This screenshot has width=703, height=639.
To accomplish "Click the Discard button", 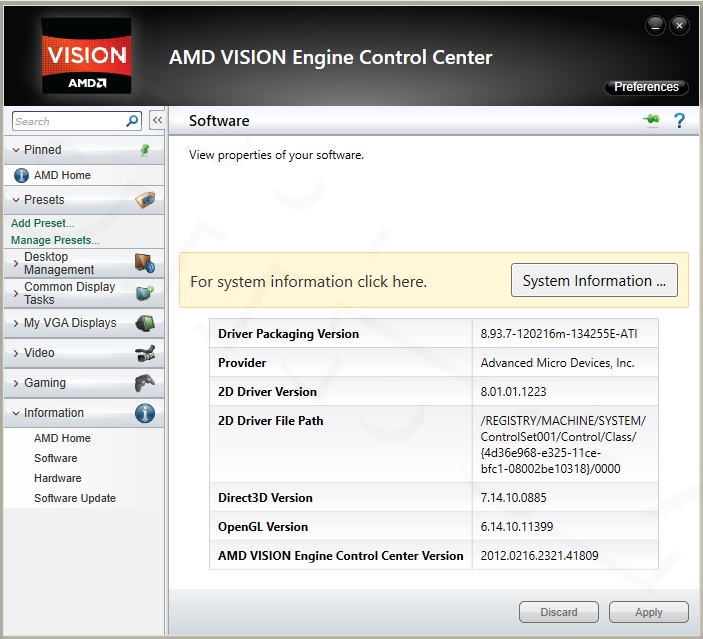I will pyautogui.click(x=559, y=612).
